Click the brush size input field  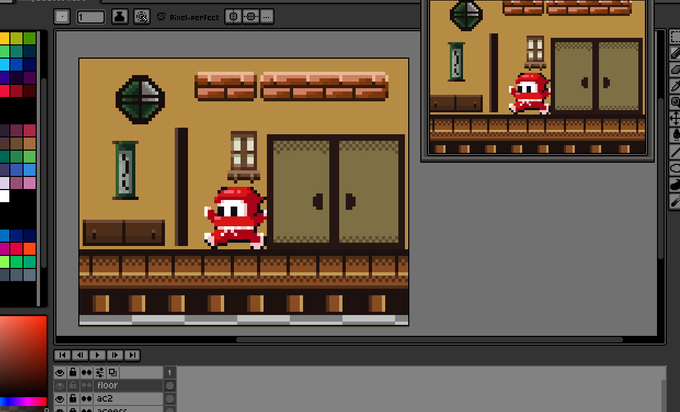pyautogui.click(x=91, y=17)
